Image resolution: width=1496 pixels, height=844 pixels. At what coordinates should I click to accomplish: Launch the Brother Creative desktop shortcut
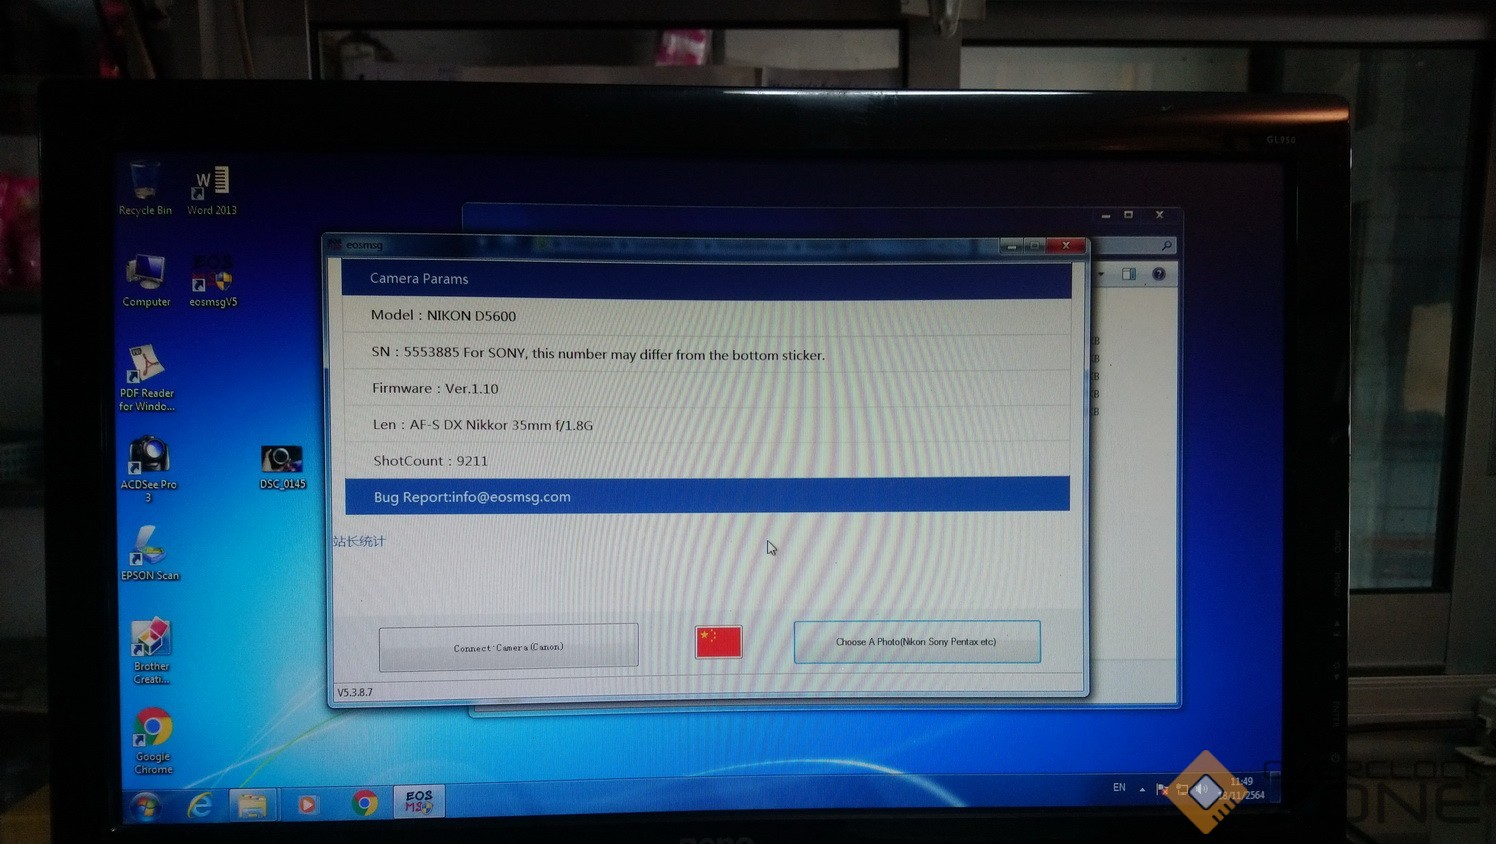(x=151, y=651)
